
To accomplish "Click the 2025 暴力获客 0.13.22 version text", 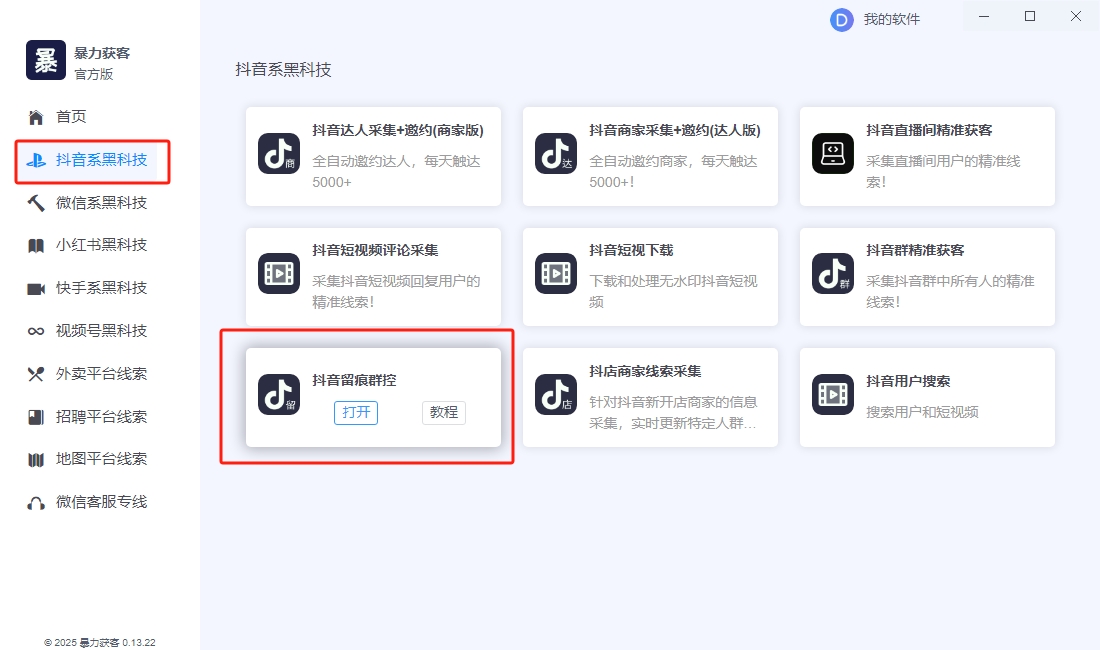I will point(100,642).
